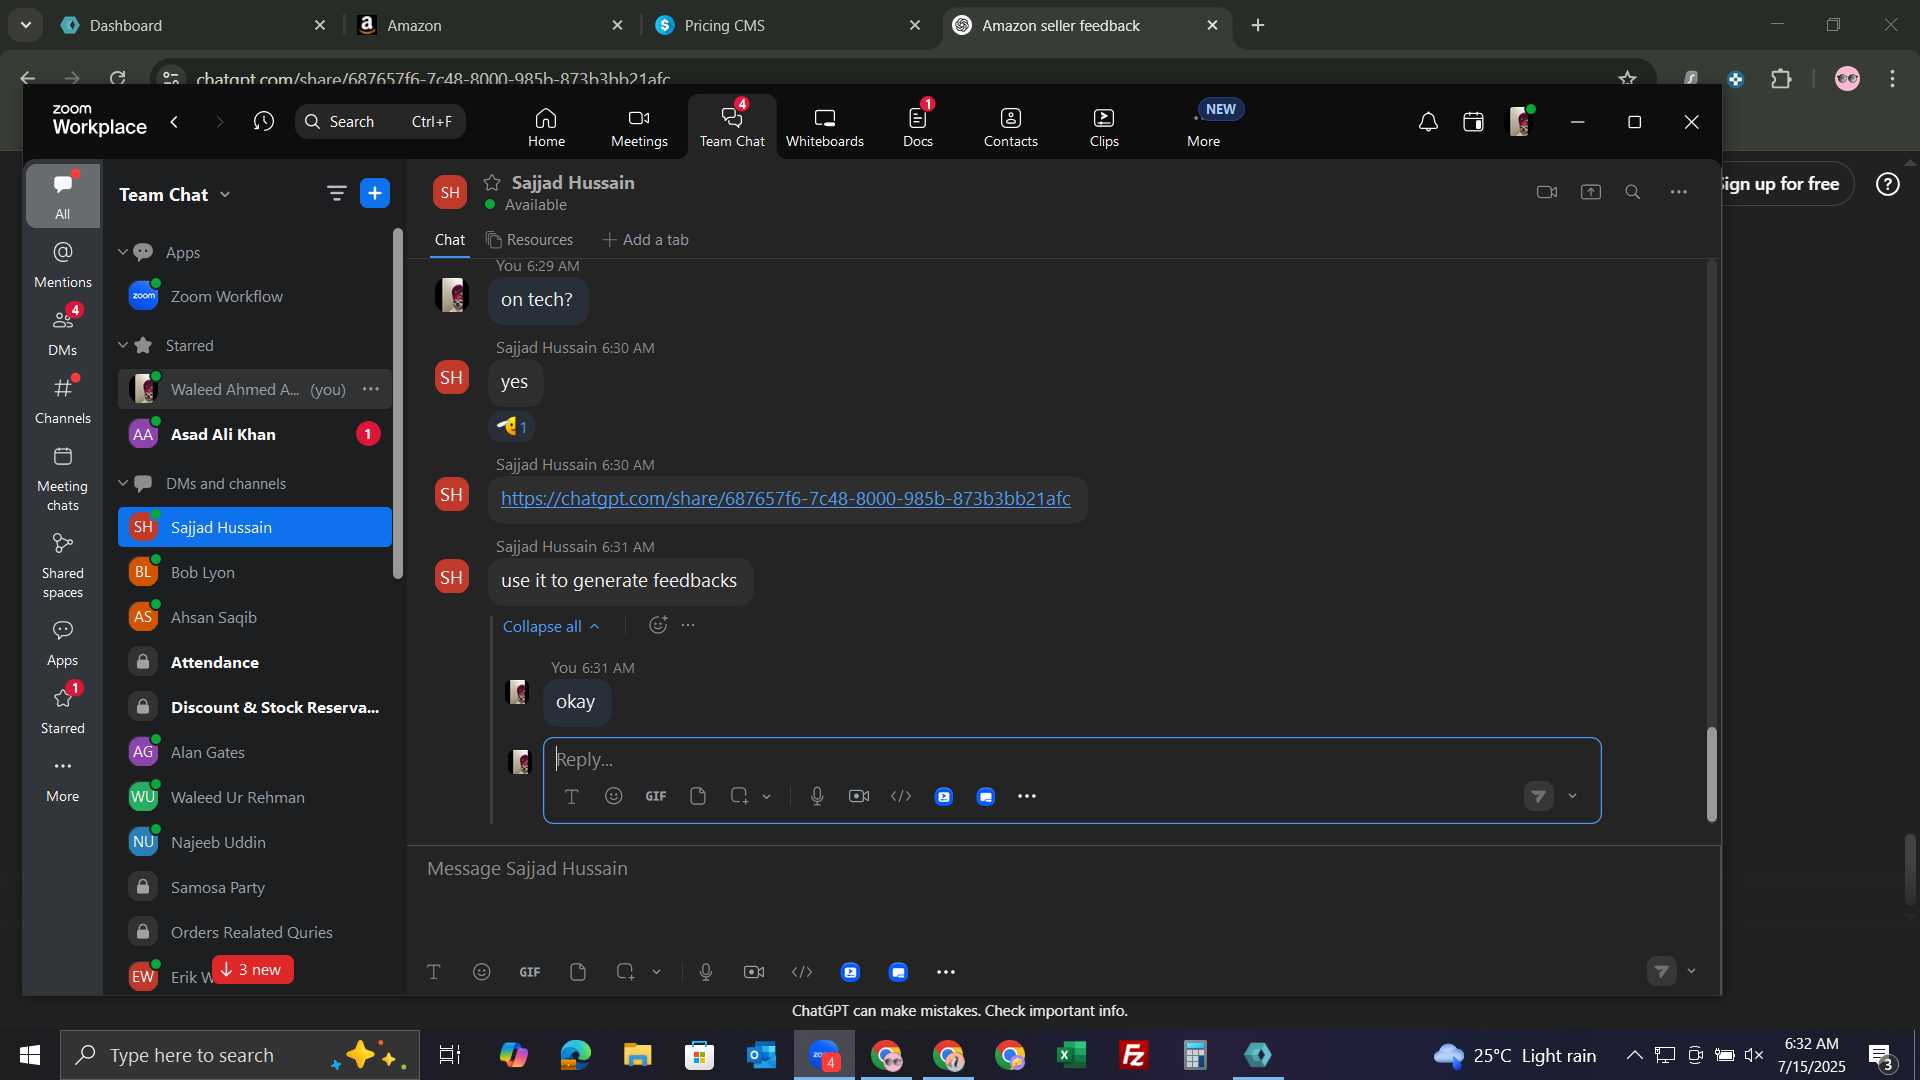
Task: Click Collapse all on the thread
Action: tap(551, 626)
